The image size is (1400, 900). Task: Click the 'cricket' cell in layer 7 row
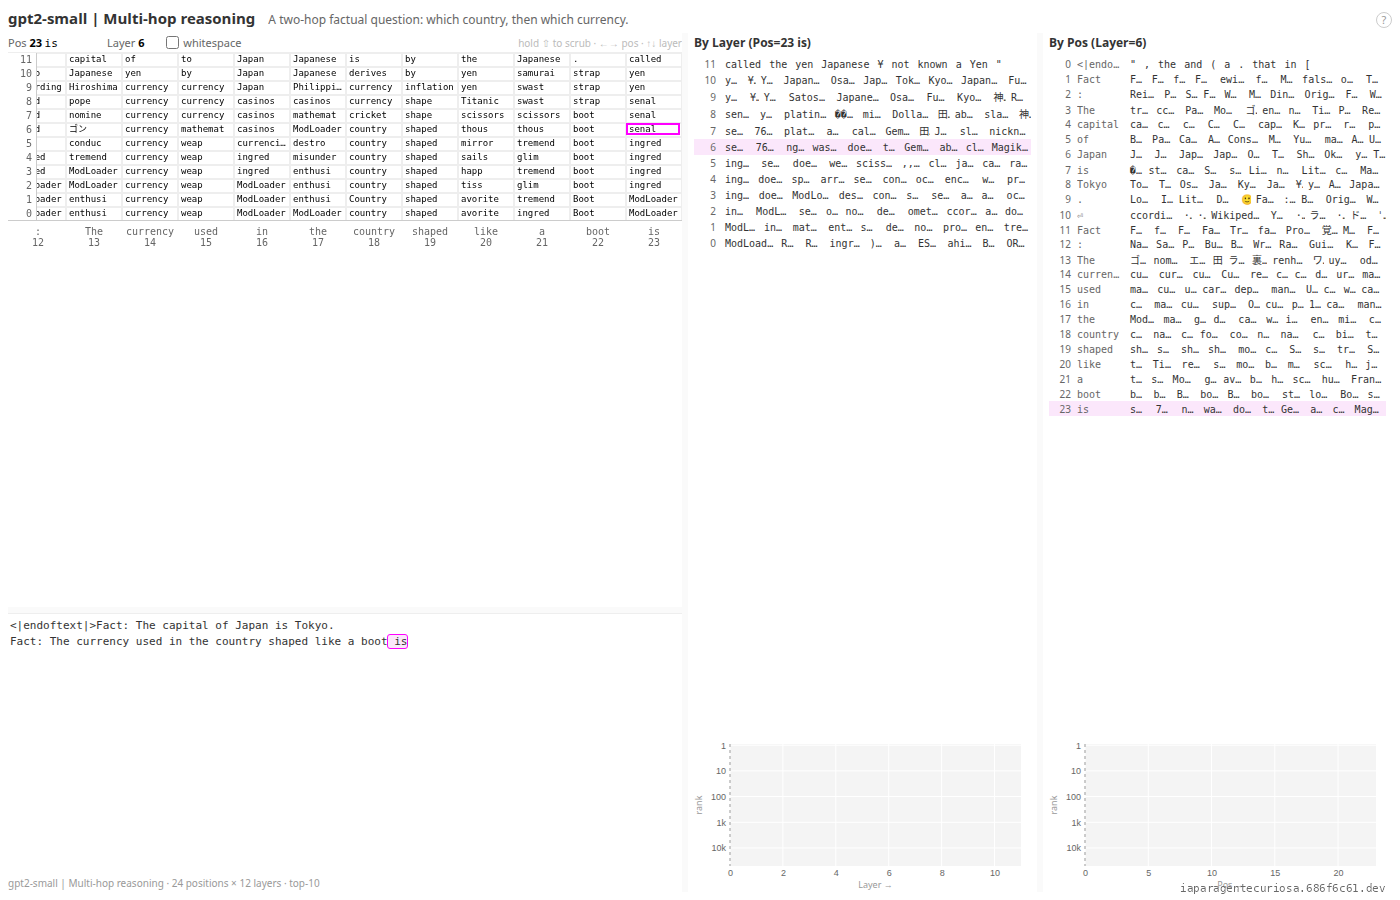point(373,115)
